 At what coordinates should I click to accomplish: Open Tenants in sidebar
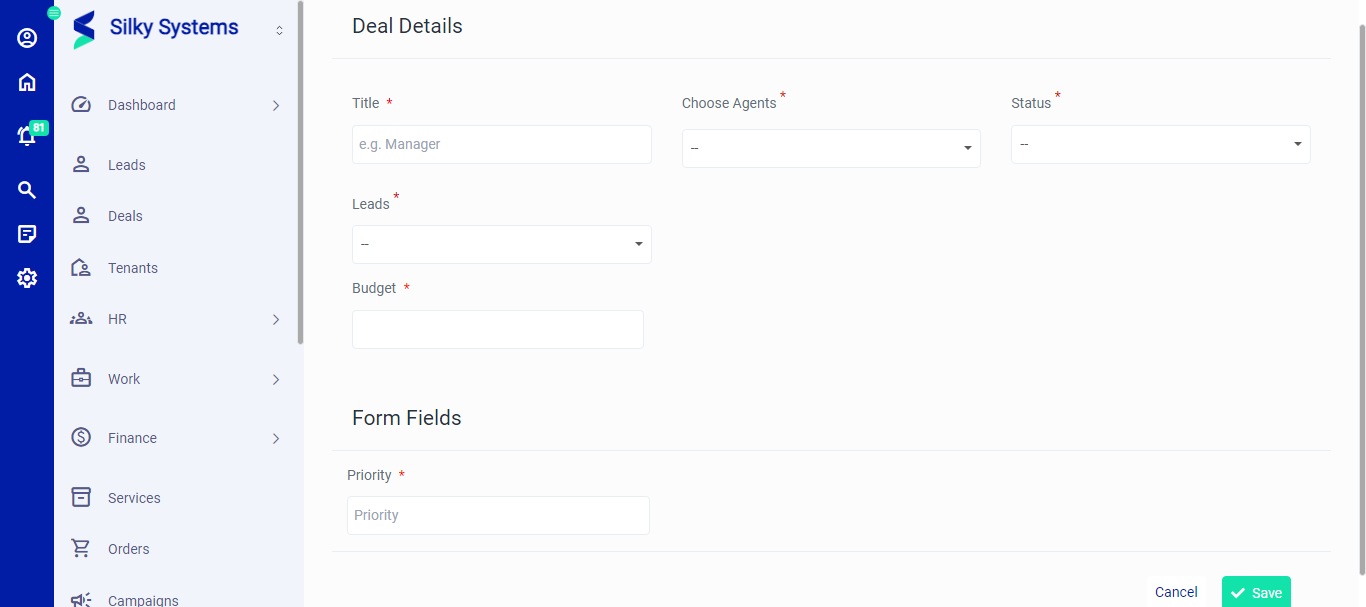pos(132,268)
